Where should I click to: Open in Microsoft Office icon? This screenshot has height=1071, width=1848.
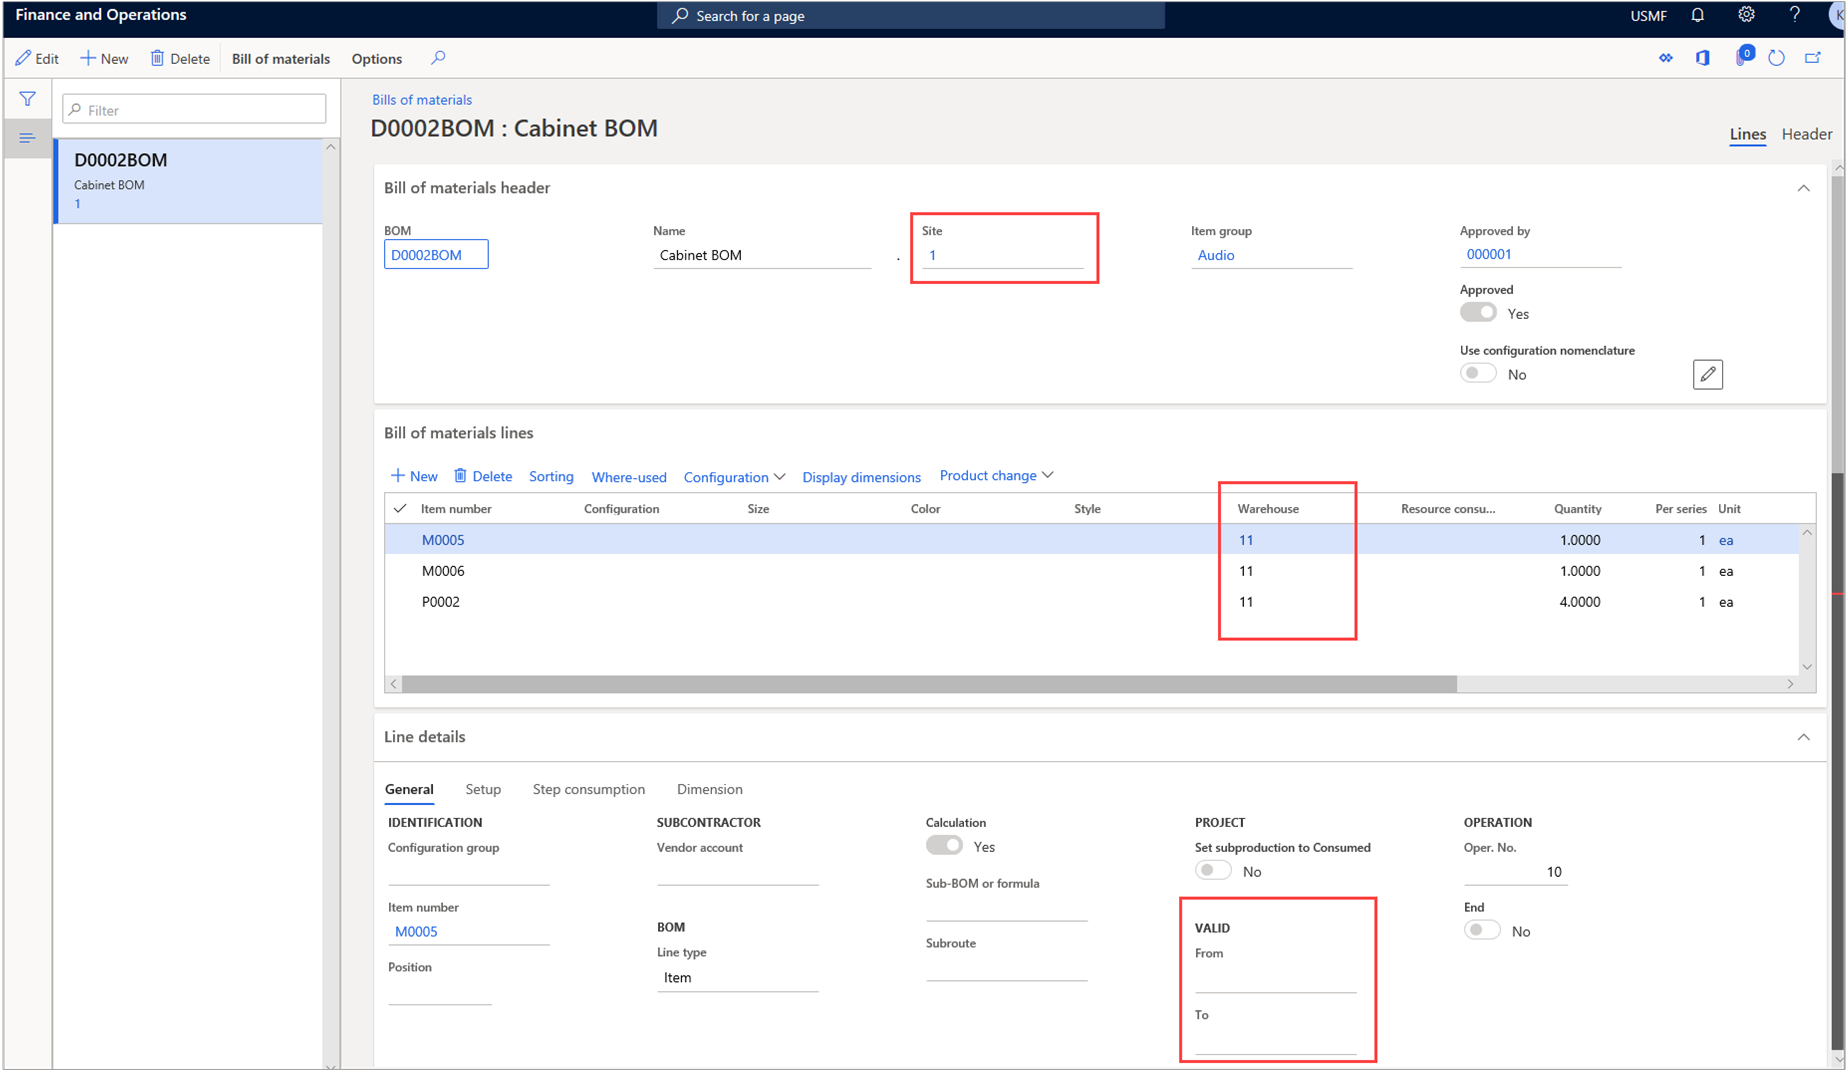1703,58
